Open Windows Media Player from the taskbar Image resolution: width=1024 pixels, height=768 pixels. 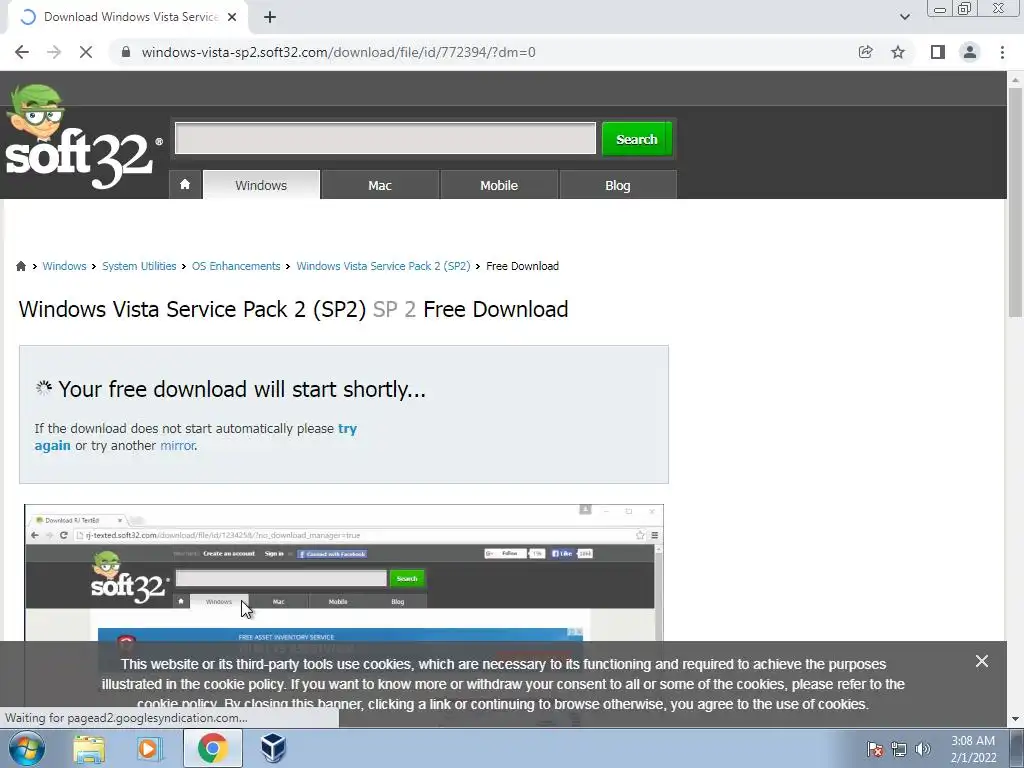[x=149, y=748]
